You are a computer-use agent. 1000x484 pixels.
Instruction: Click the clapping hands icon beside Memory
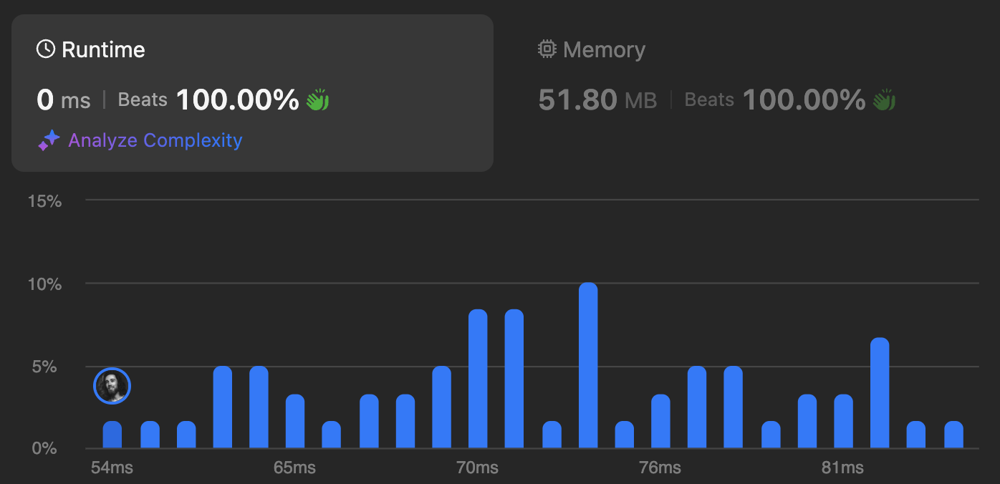pyautogui.click(x=884, y=100)
